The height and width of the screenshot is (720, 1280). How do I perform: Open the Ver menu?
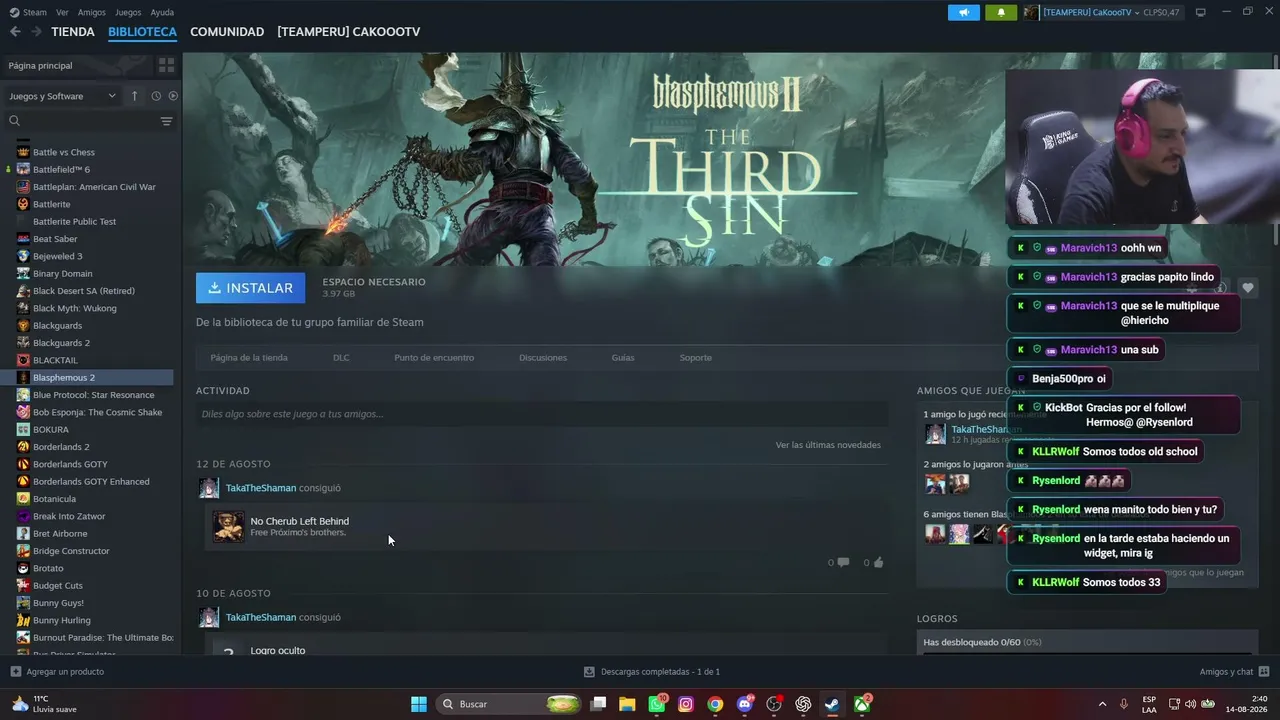tap(62, 12)
